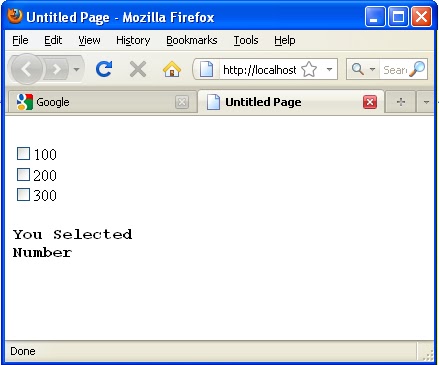Click the "Number" label text
The width and height of the screenshot is (439, 365).
tap(42, 252)
